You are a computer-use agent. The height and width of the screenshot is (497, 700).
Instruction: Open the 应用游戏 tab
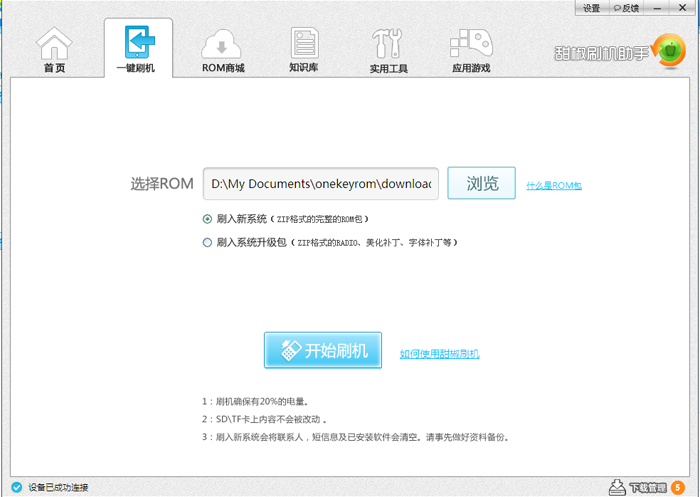tap(471, 50)
